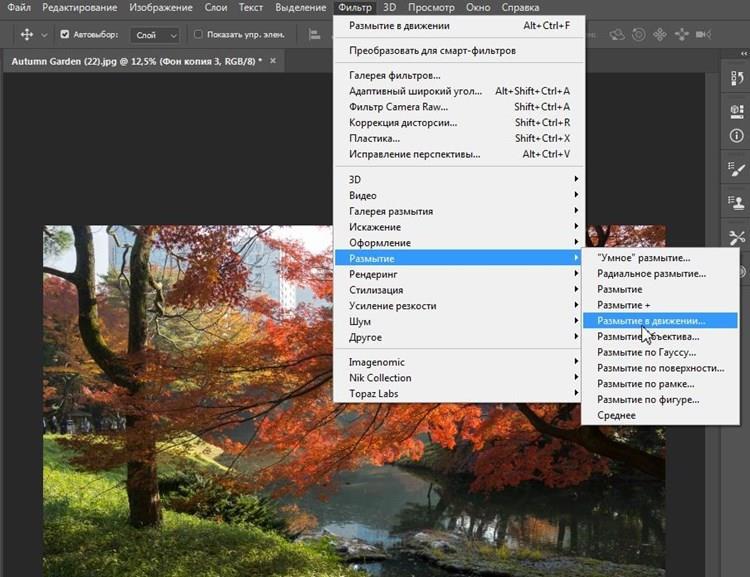This screenshot has width=750, height=577.
Task: Open the Clone Source stamp panel icon
Action: click(x=737, y=203)
